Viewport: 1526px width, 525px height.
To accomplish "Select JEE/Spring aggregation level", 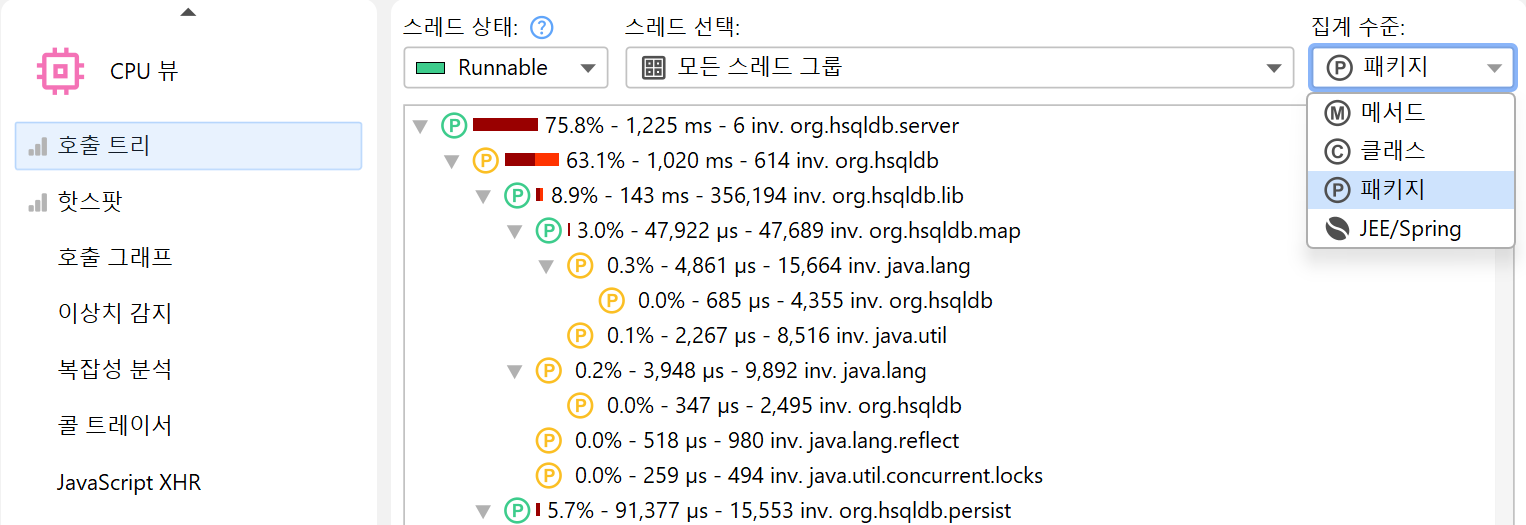I will [x=1410, y=229].
